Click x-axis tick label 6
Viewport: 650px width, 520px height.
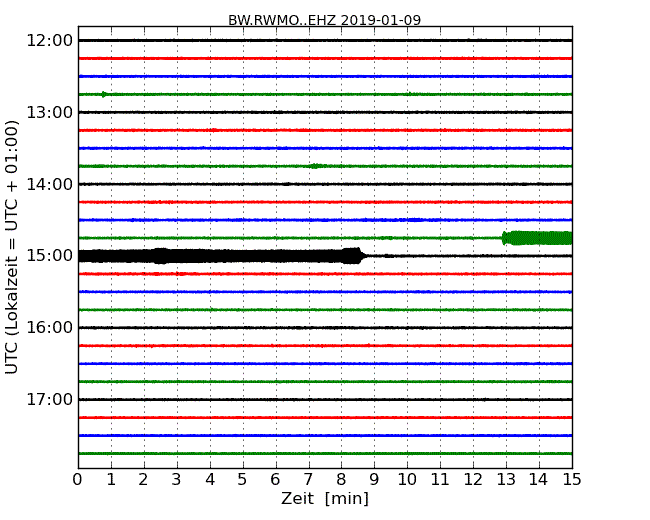click(275, 480)
